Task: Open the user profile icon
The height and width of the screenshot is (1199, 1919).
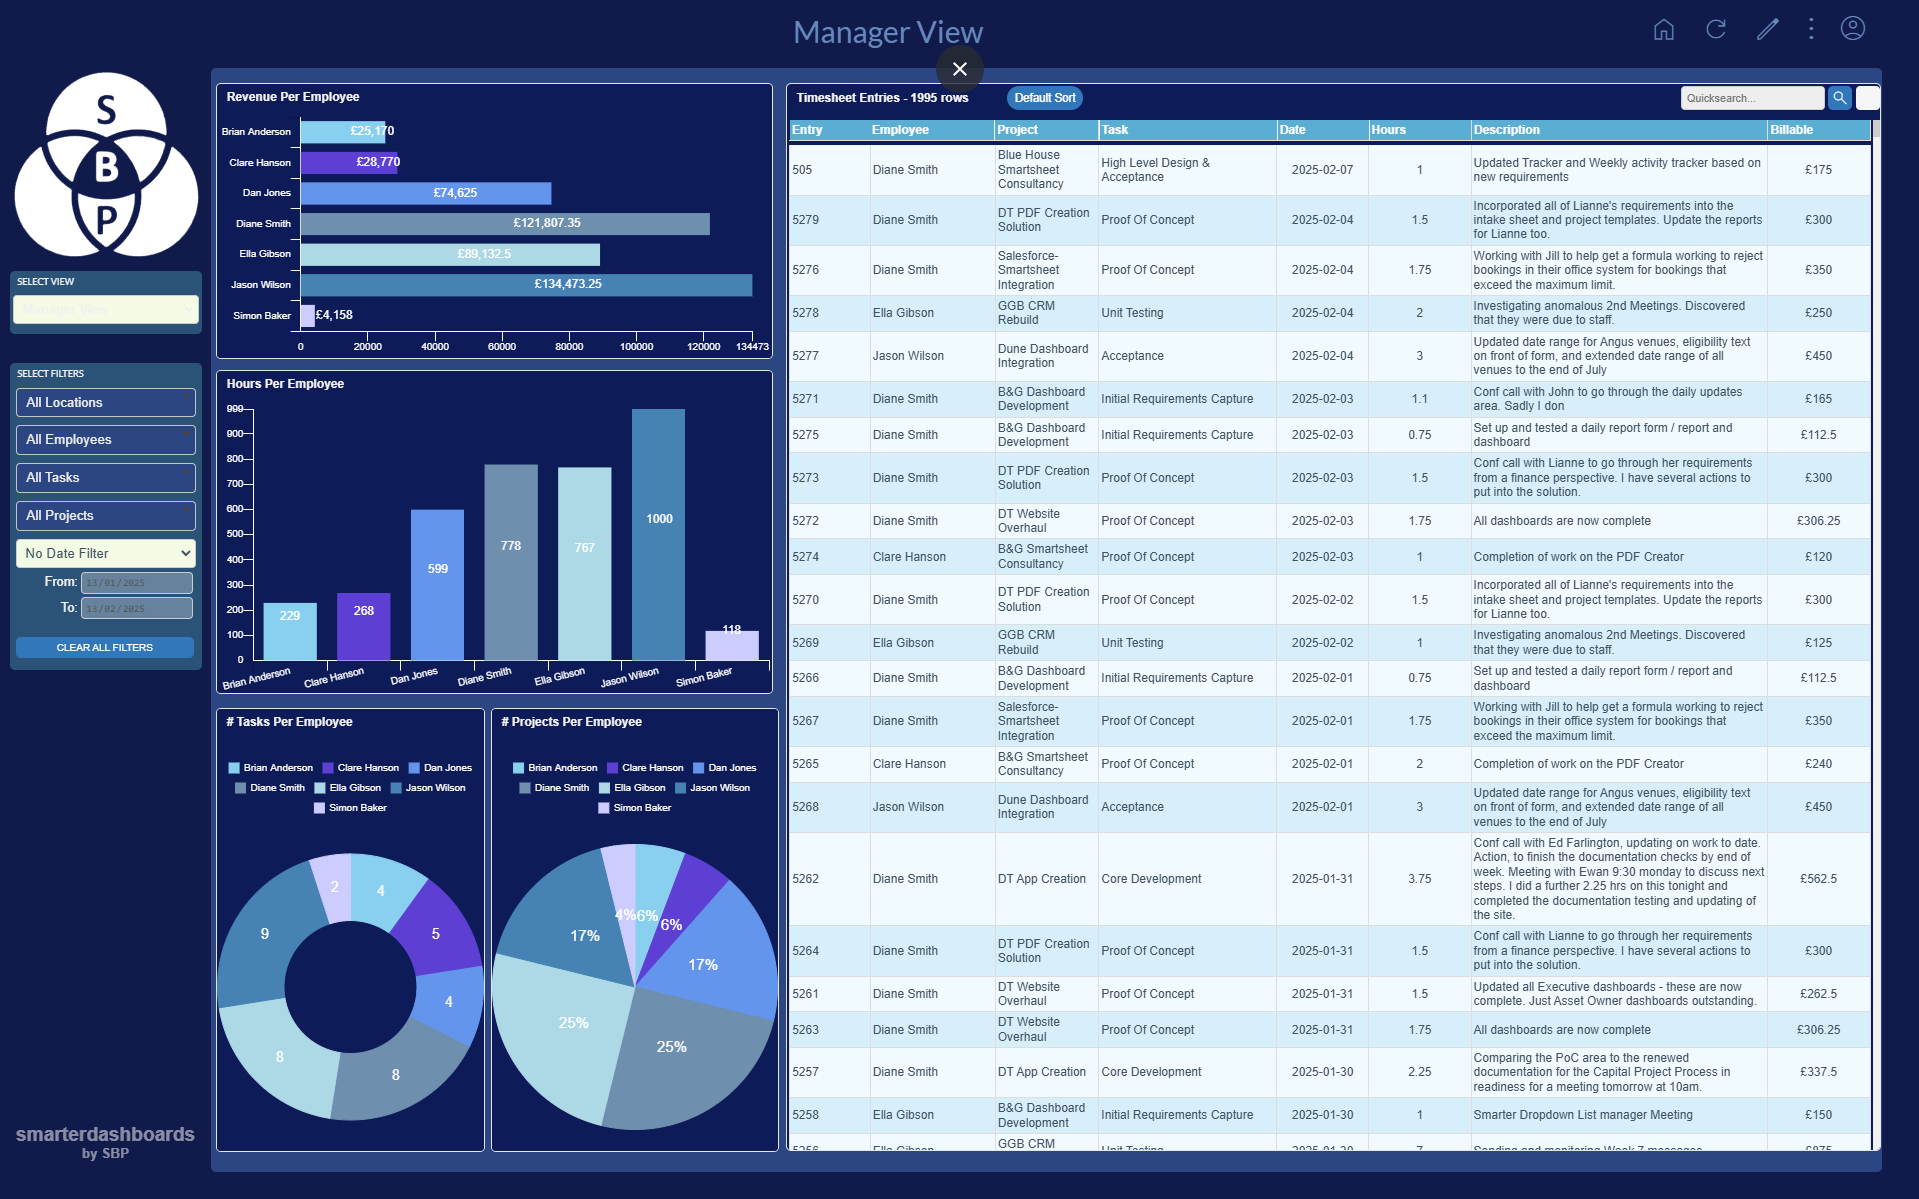Action: (1853, 29)
